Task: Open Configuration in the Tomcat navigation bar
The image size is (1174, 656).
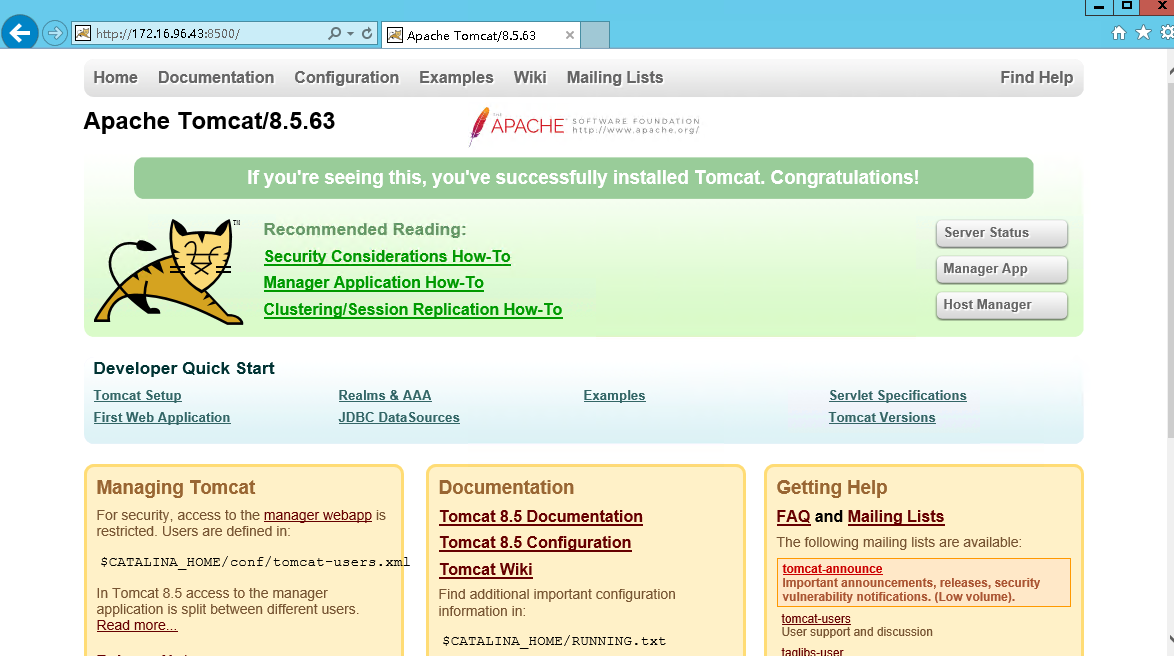Action: [347, 78]
